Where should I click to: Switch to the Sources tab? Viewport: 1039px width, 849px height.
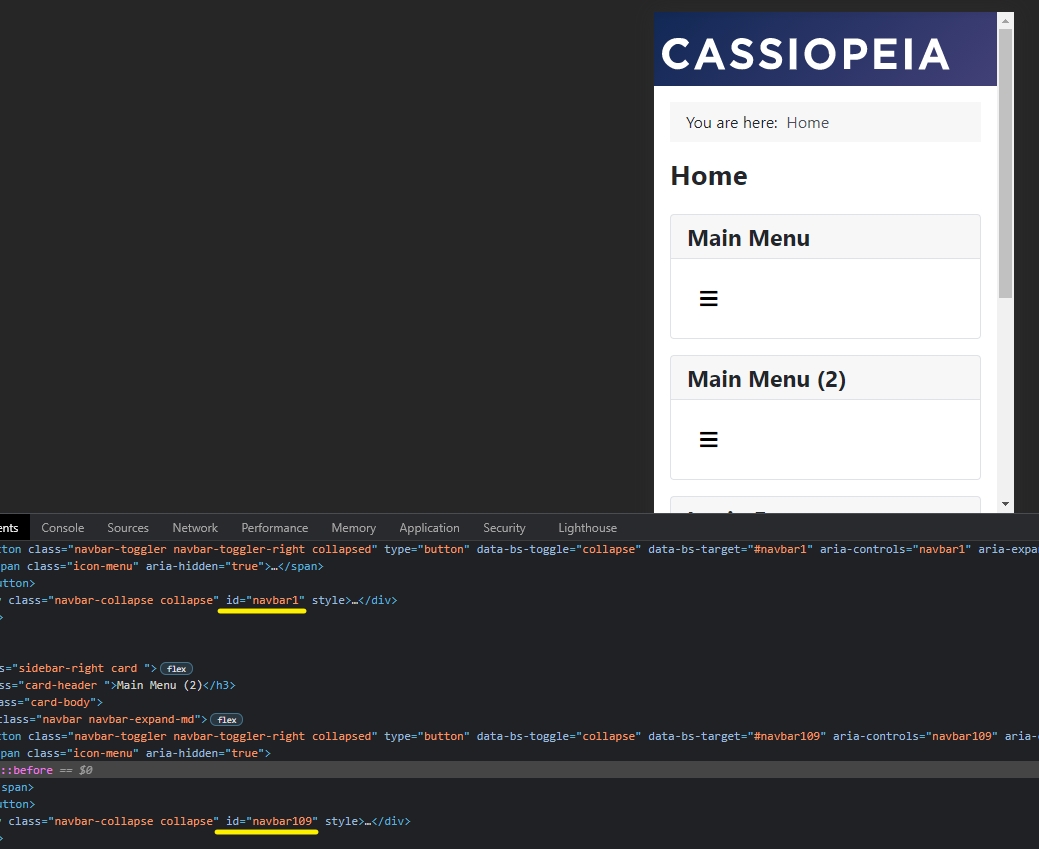coord(128,528)
